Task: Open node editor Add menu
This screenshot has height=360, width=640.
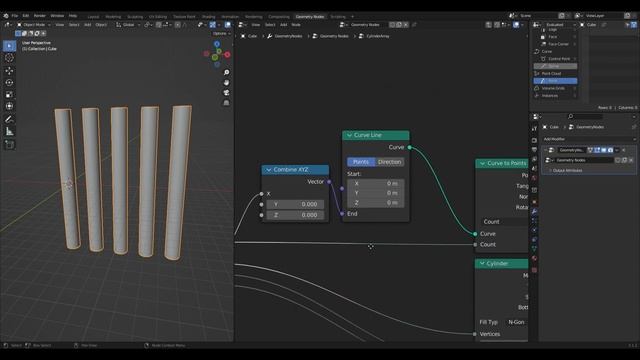Action: tap(283, 25)
